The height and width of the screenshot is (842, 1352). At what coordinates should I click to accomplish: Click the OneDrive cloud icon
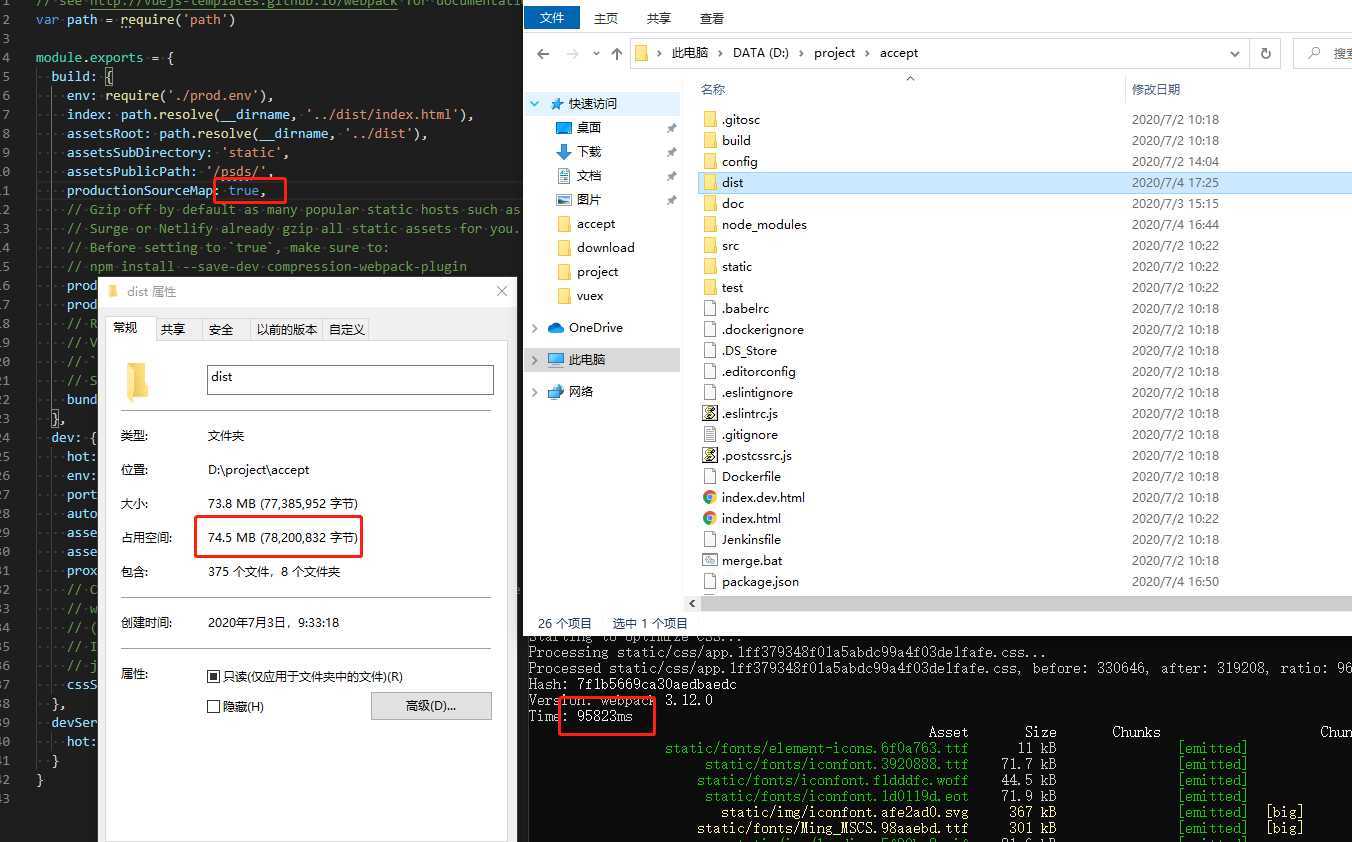pos(556,328)
